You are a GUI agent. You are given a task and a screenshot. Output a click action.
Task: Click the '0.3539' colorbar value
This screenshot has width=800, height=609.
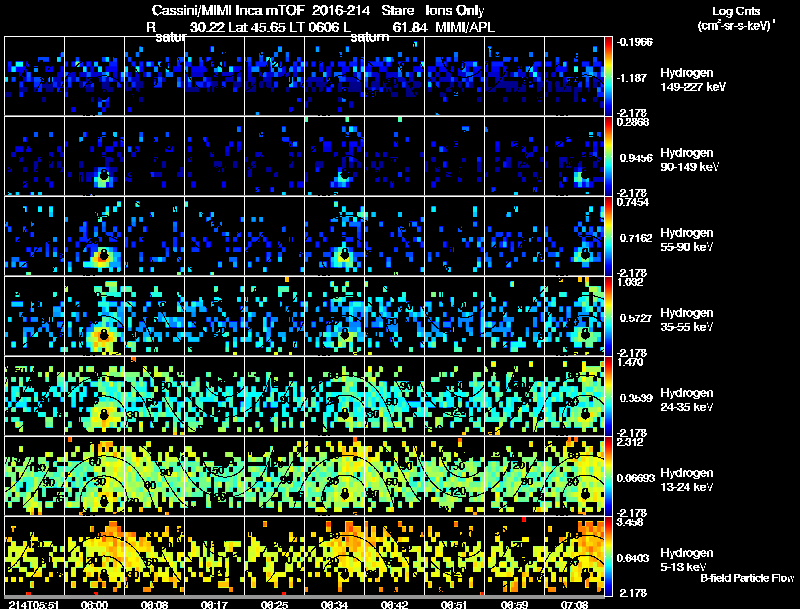[x=636, y=398]
